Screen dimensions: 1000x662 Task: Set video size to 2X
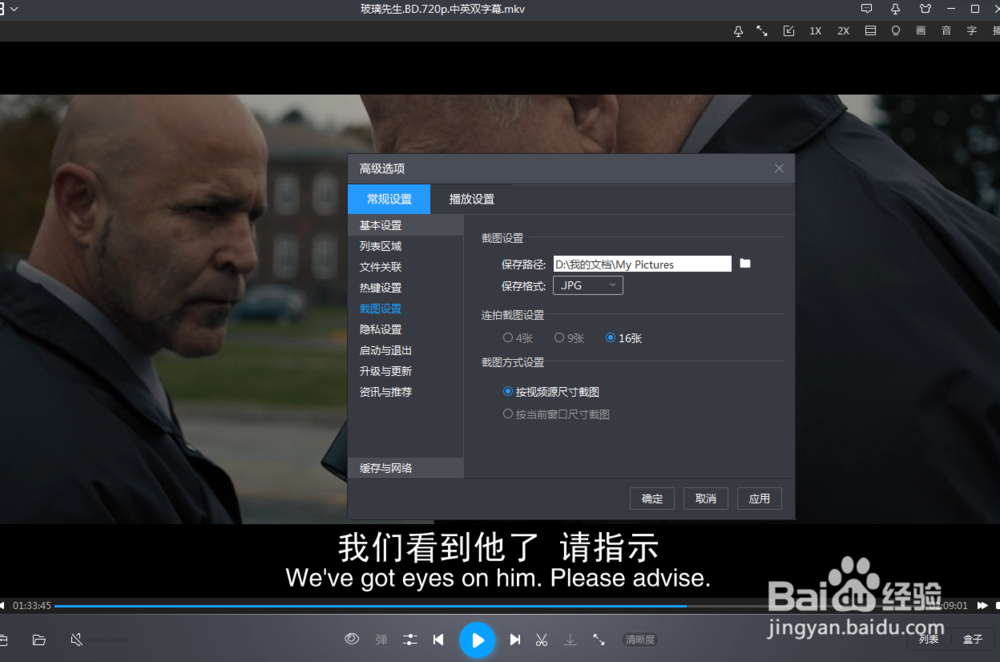click(x=843, y=31)
